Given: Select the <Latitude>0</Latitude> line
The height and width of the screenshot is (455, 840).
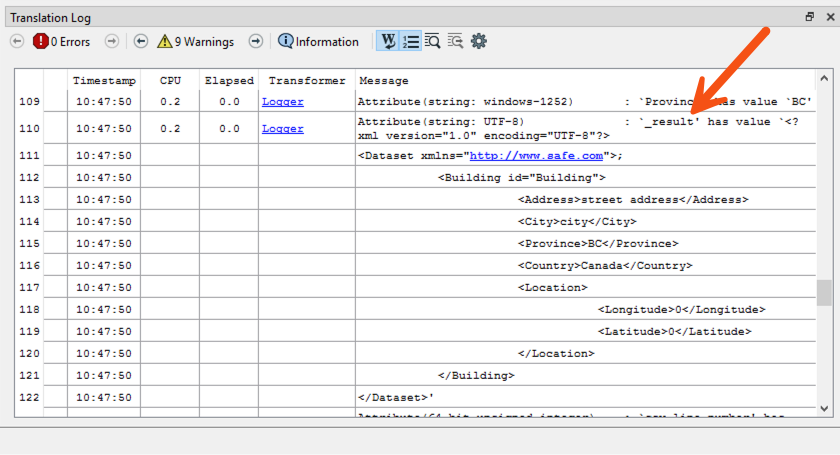Looking at the screenshot, I should (674, 331).
